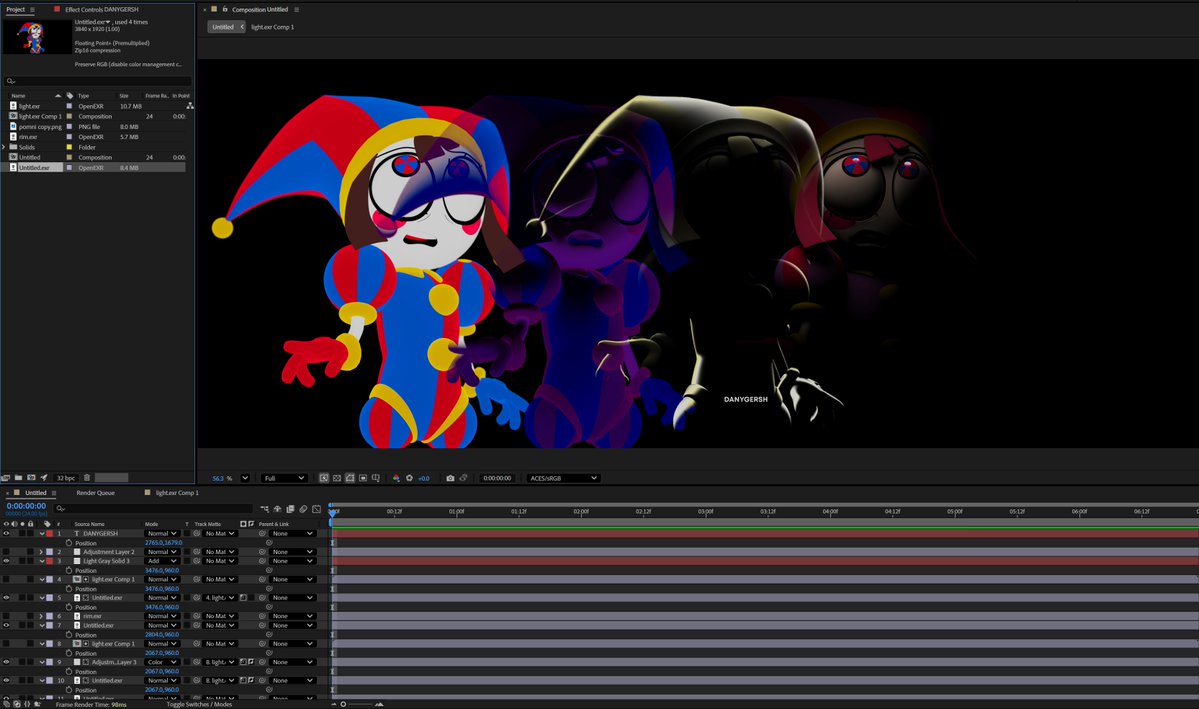Toggle mask and shape path visibility icon
This screenshot has height=709, width=1199.
(x=350, y=478)
